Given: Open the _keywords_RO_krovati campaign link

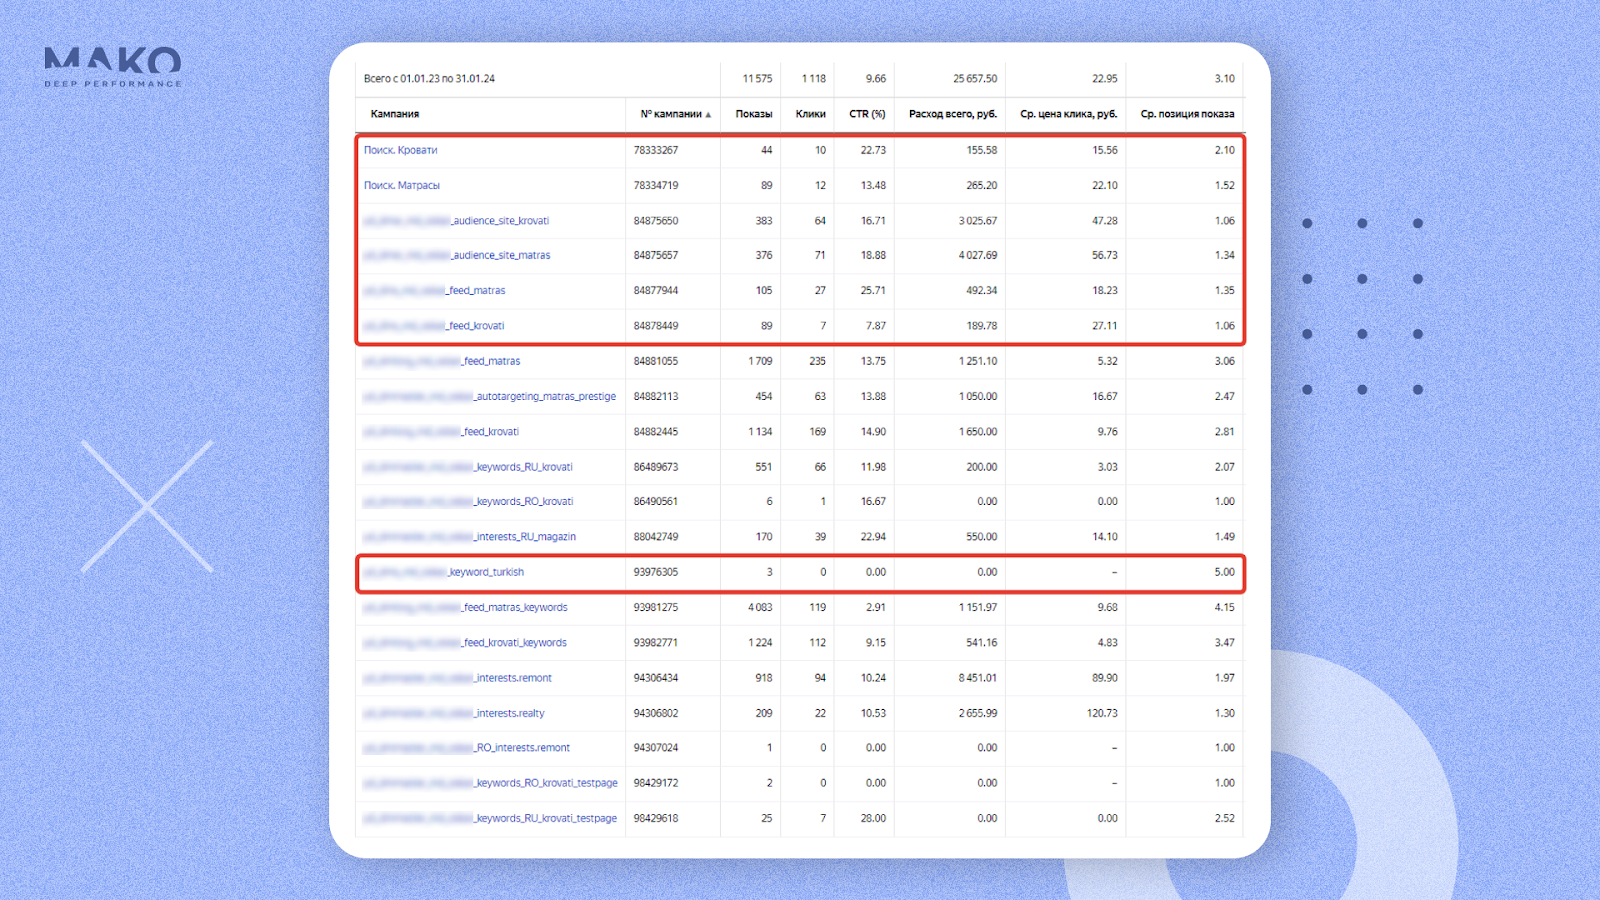Looking at the screenshot, I should [x=469, y=502].
